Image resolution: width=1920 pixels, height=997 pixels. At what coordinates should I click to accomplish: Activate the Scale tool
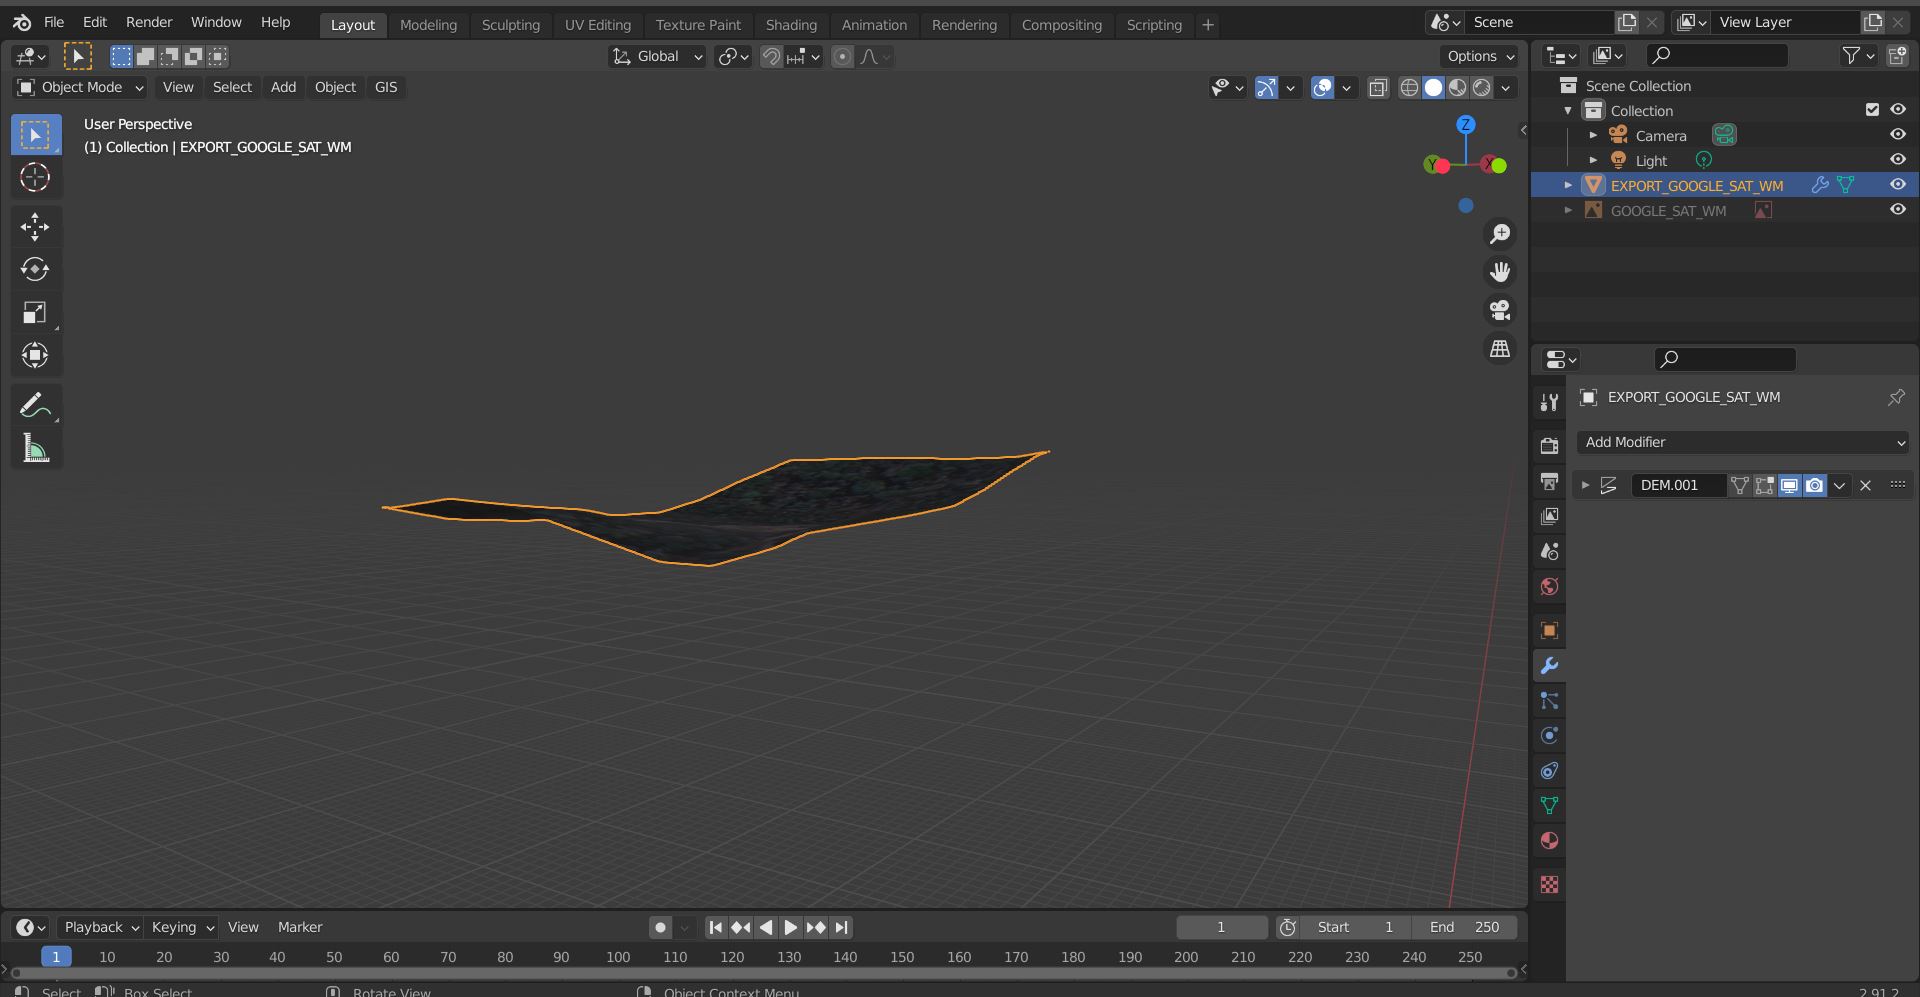[35, 313]
